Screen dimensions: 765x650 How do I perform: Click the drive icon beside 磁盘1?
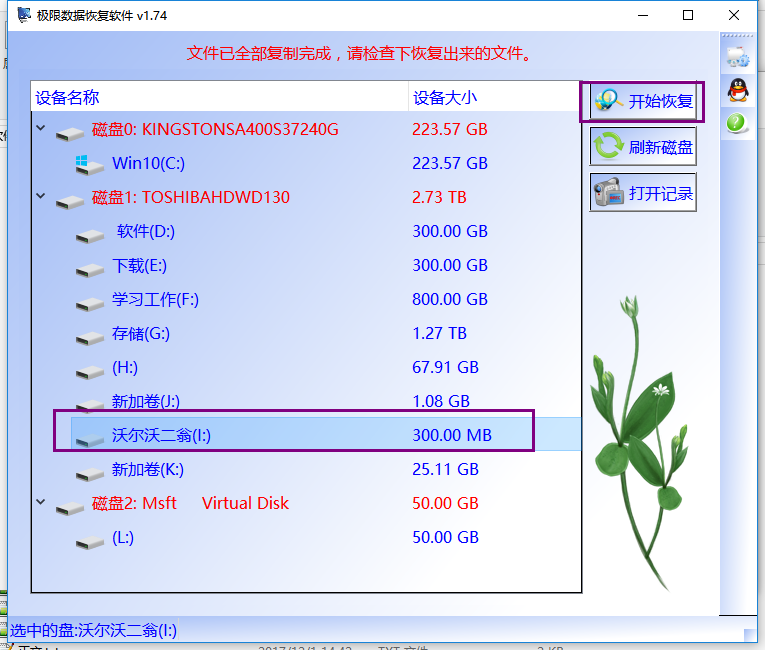[x=69, y=202]
